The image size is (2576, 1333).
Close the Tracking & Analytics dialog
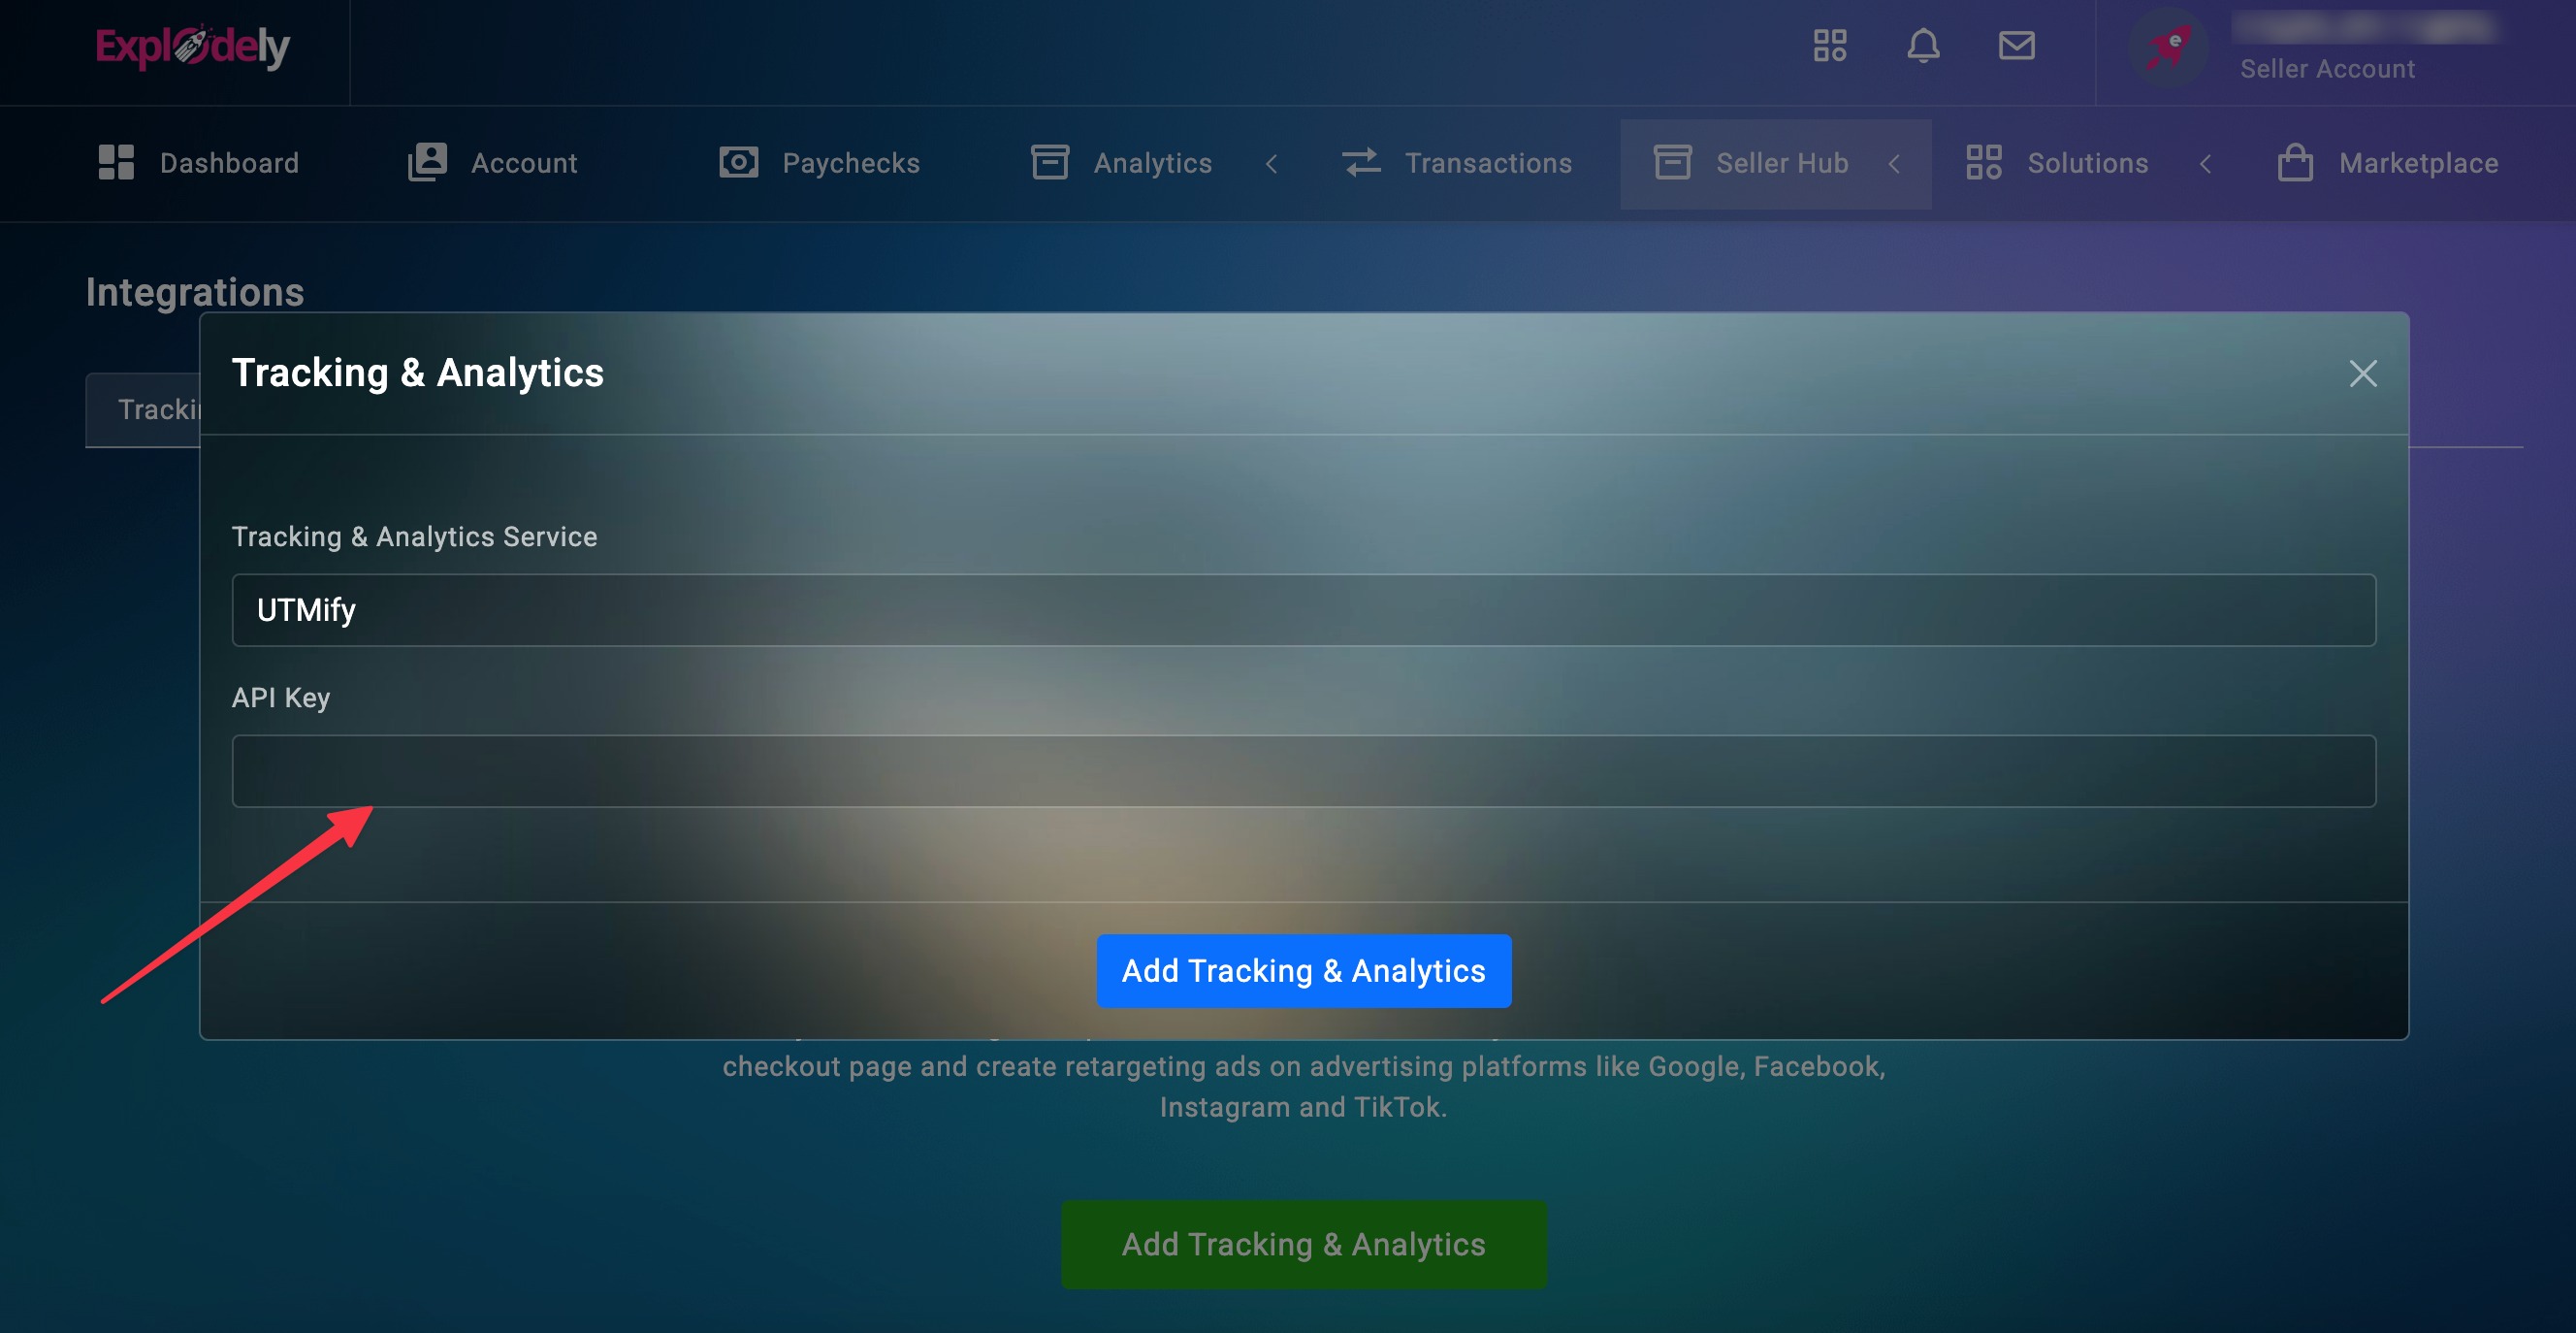click(x=2363, y=374)
